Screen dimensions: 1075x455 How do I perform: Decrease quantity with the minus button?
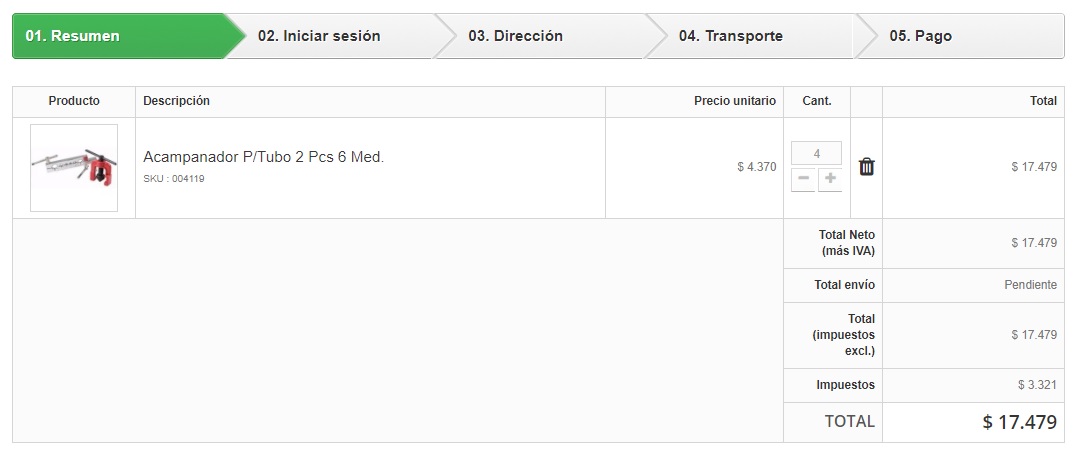tap(803, 179)
